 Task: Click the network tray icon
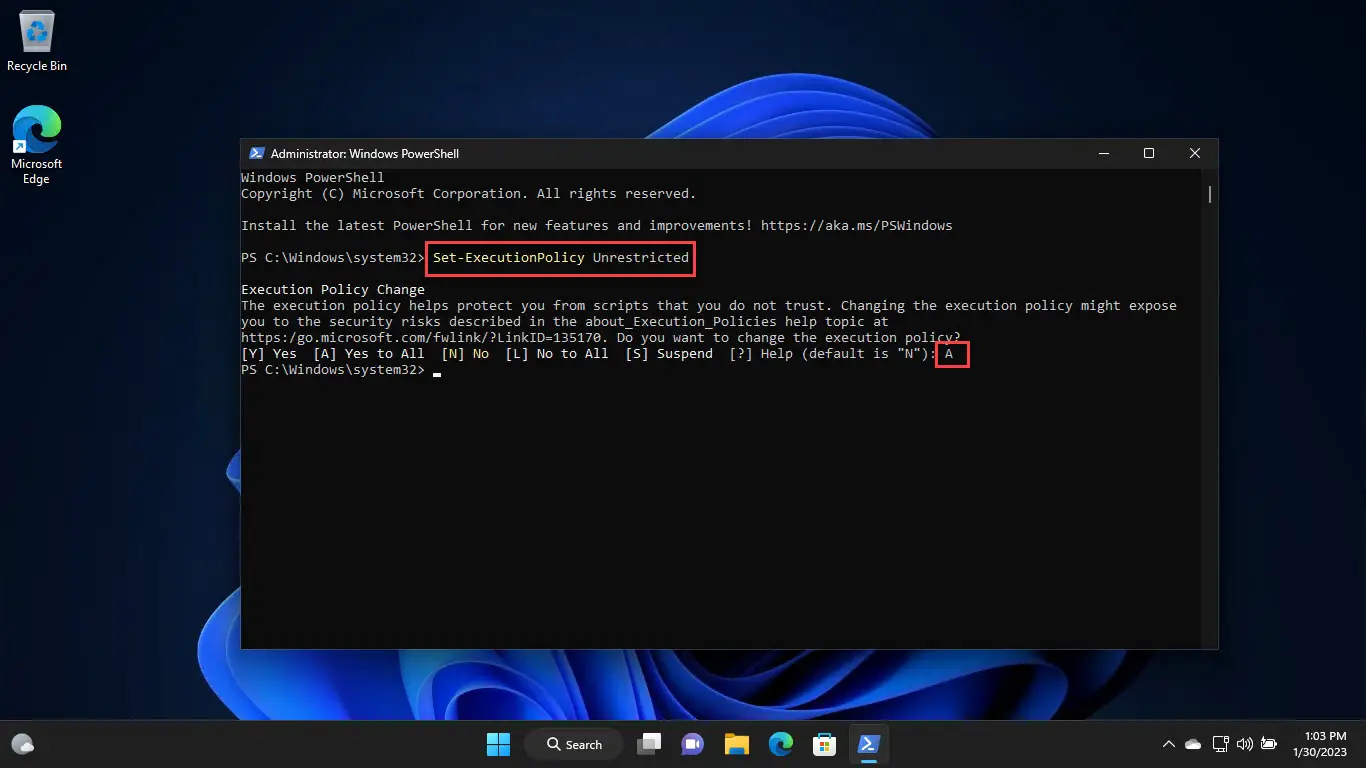coord(1220,744)
